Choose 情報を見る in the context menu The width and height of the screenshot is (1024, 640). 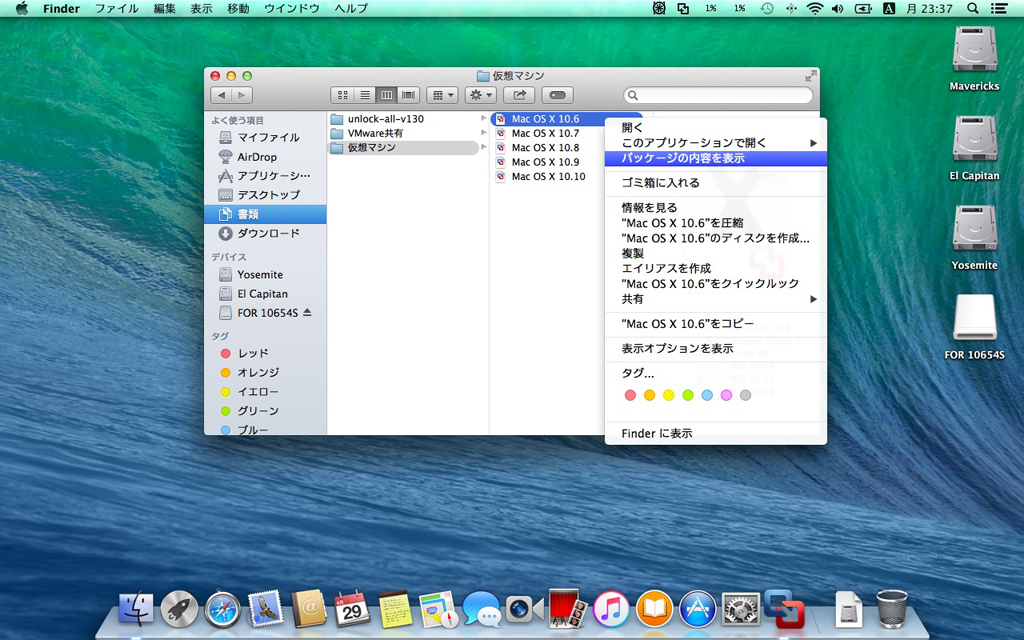[716, 208]
